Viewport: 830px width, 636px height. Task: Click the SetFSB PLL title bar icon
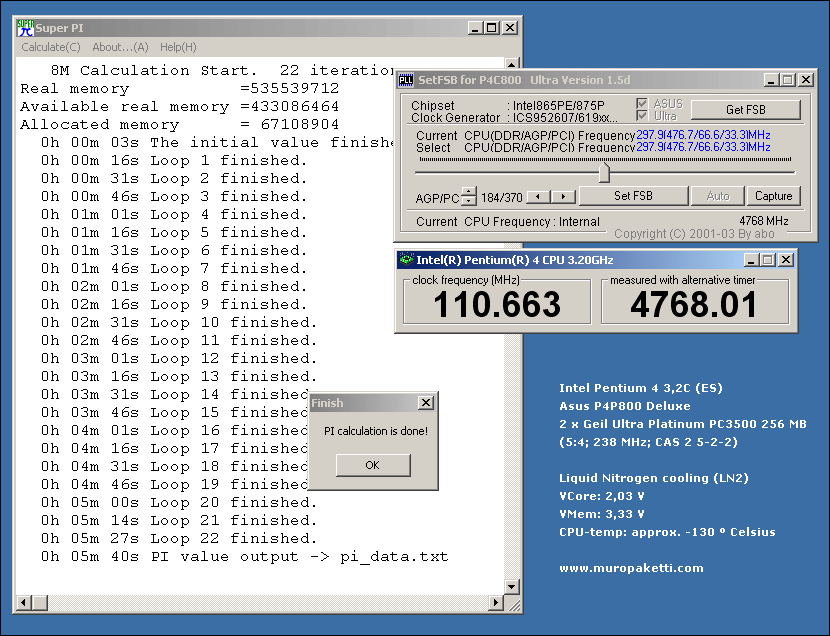point(406,80)
